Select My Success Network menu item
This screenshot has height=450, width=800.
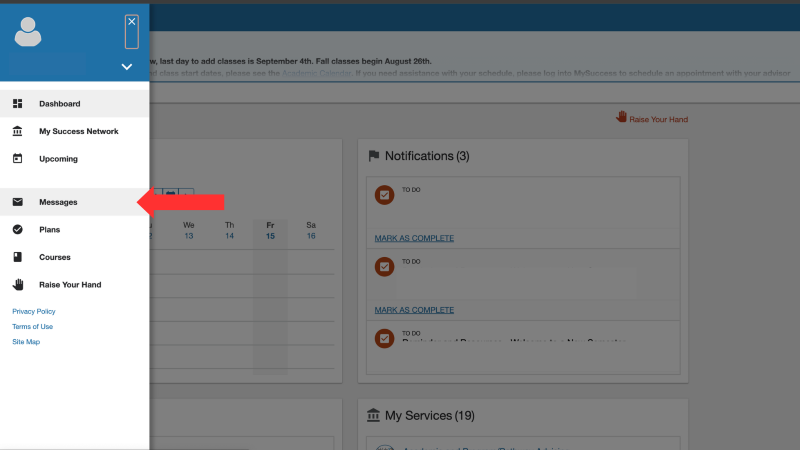coord(78,131)
